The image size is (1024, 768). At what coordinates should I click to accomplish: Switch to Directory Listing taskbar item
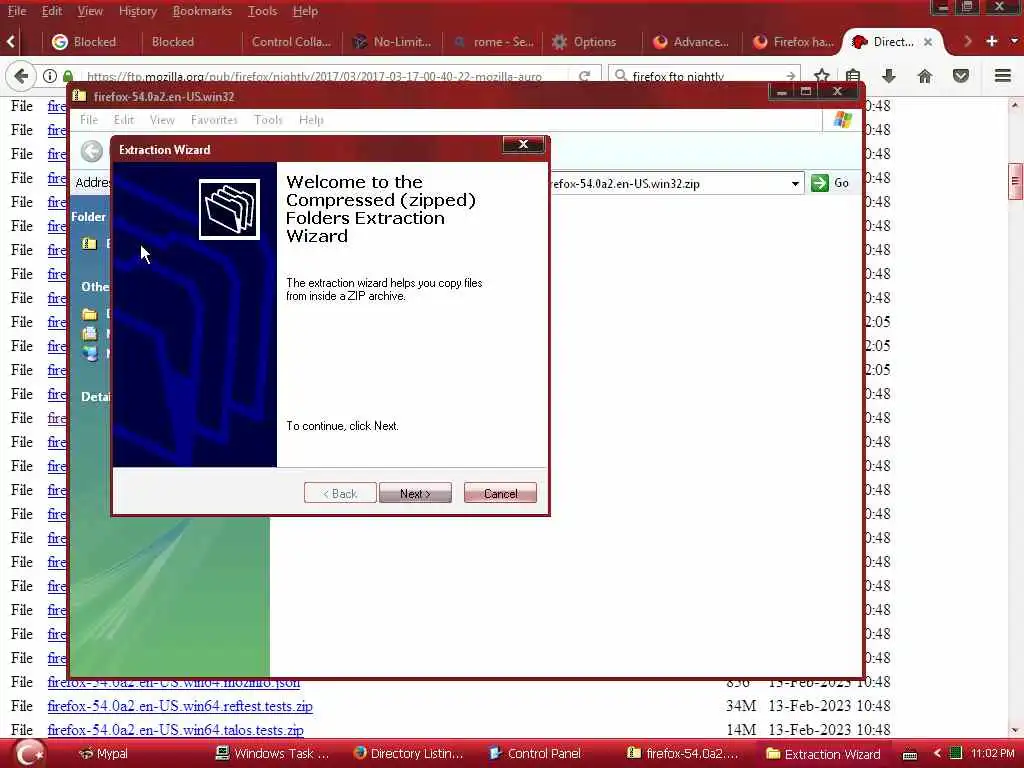click(x=408, y=754)
